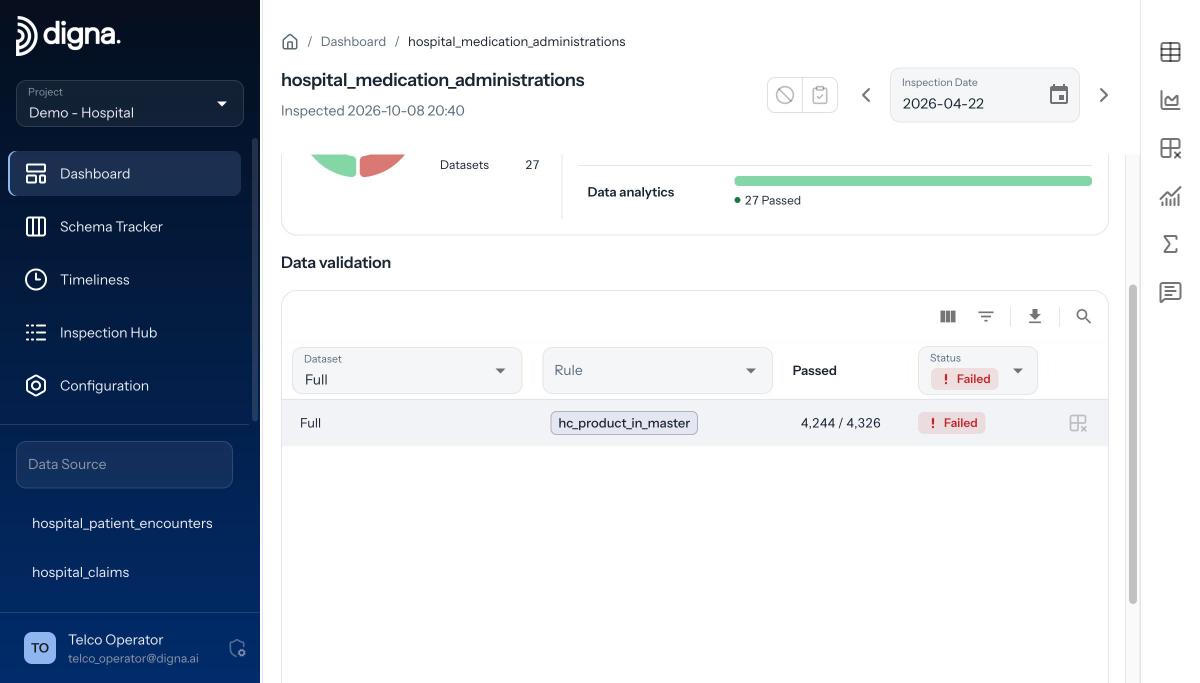This screenshot has width=1200, height=683.
Task: Open the Project dropdown Demo - Hospital
Action: (130, 103)
